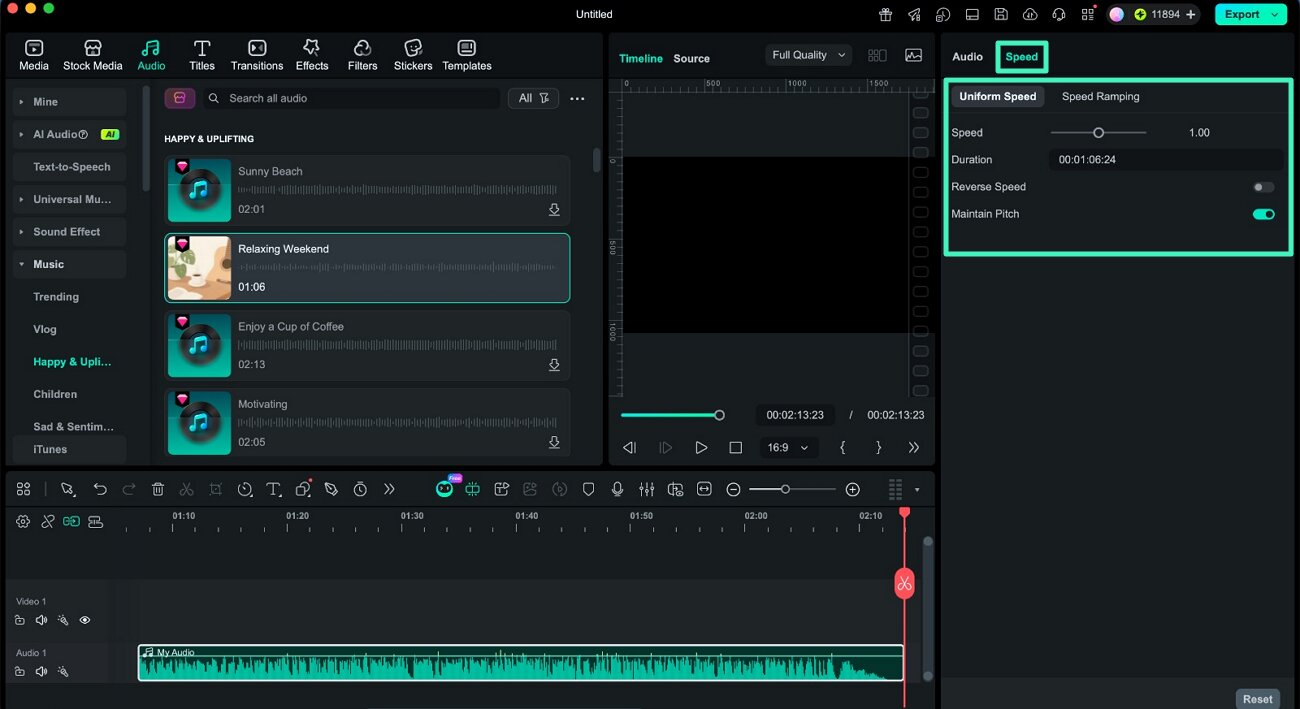Click the zoom-to-fit timeline icon

point(704,489)
